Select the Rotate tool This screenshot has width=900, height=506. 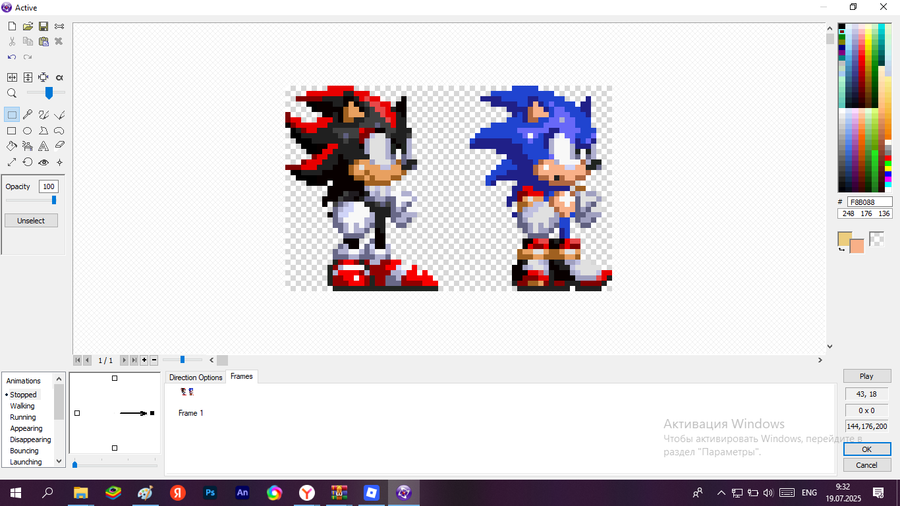(x=28, y=162)
